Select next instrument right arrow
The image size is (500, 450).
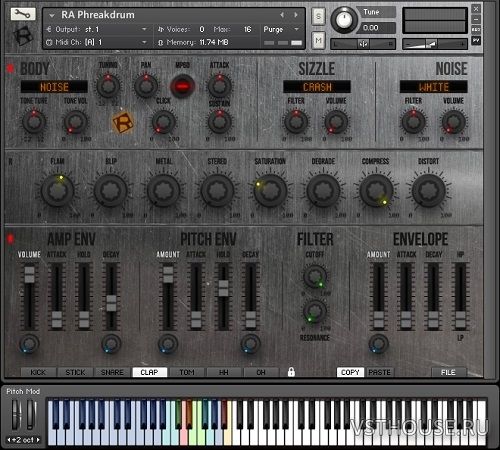click(296, 15)
